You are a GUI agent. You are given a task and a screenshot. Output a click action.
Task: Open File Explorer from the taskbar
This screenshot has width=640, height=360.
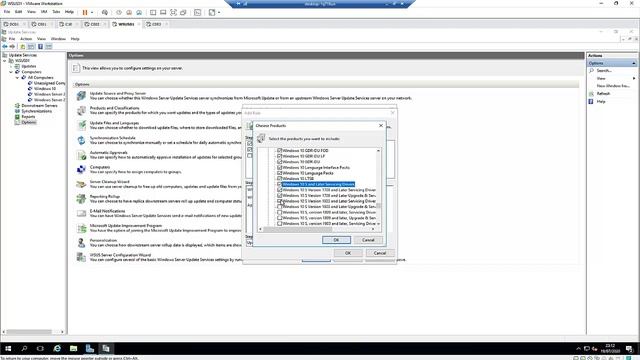73,348
